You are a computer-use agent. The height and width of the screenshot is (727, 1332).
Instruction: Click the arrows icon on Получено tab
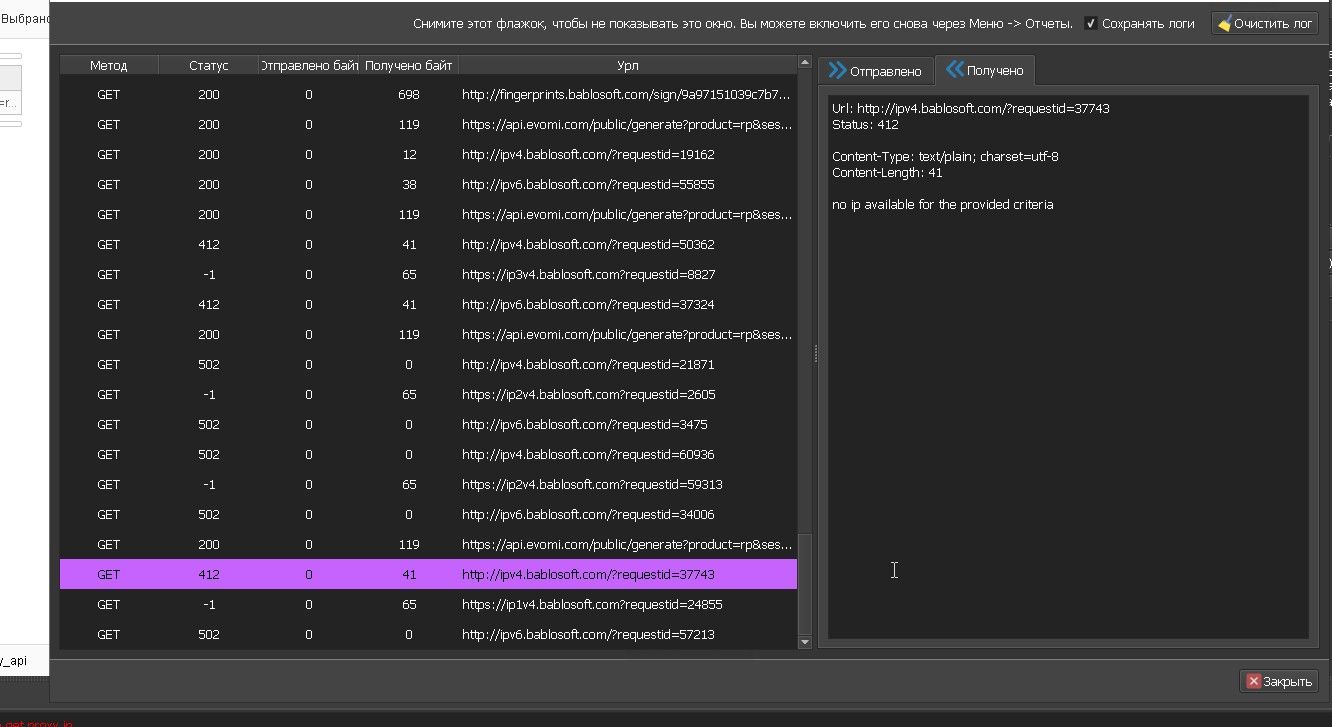955,70
